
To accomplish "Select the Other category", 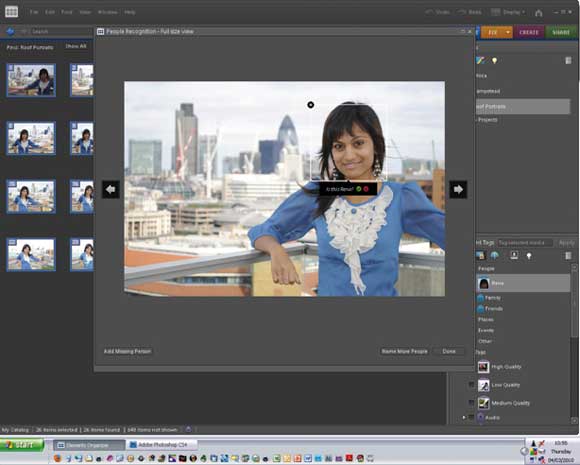I will [x=485, y=341].
